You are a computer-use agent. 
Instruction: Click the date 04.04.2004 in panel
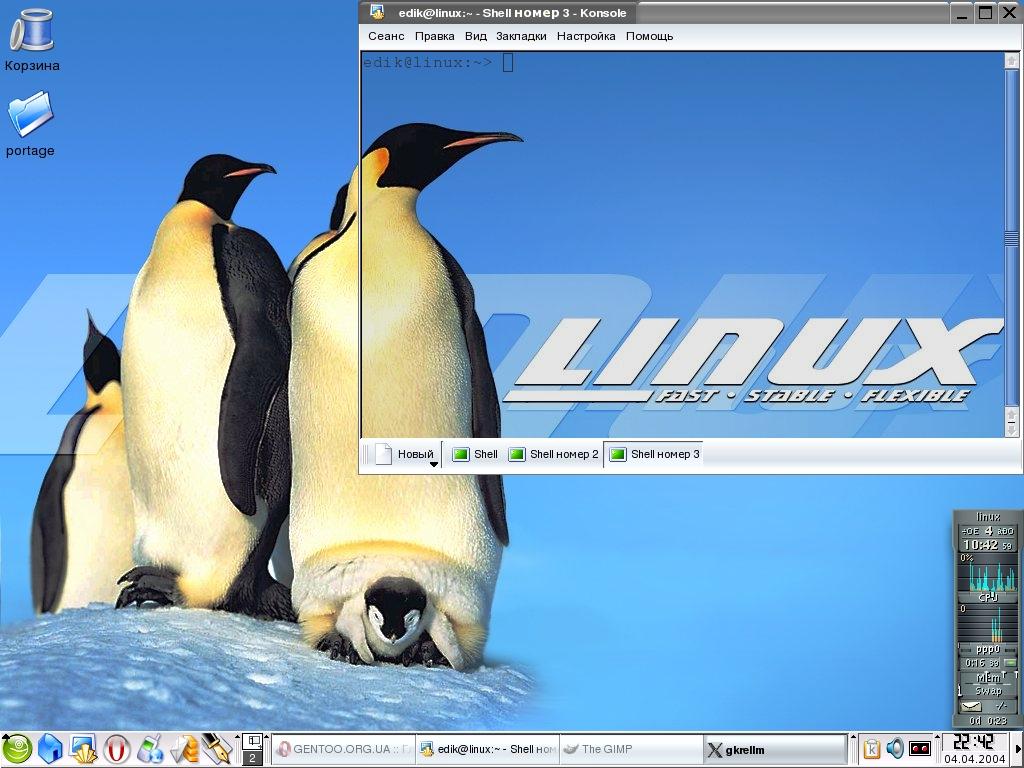click(975, 760)
